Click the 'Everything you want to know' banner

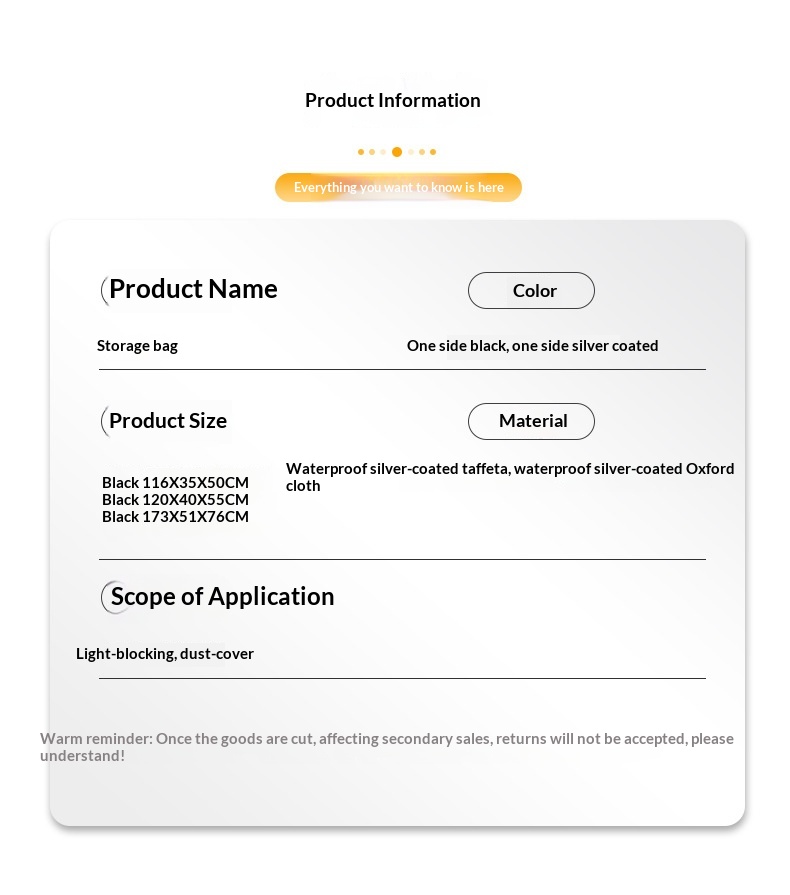398,187
